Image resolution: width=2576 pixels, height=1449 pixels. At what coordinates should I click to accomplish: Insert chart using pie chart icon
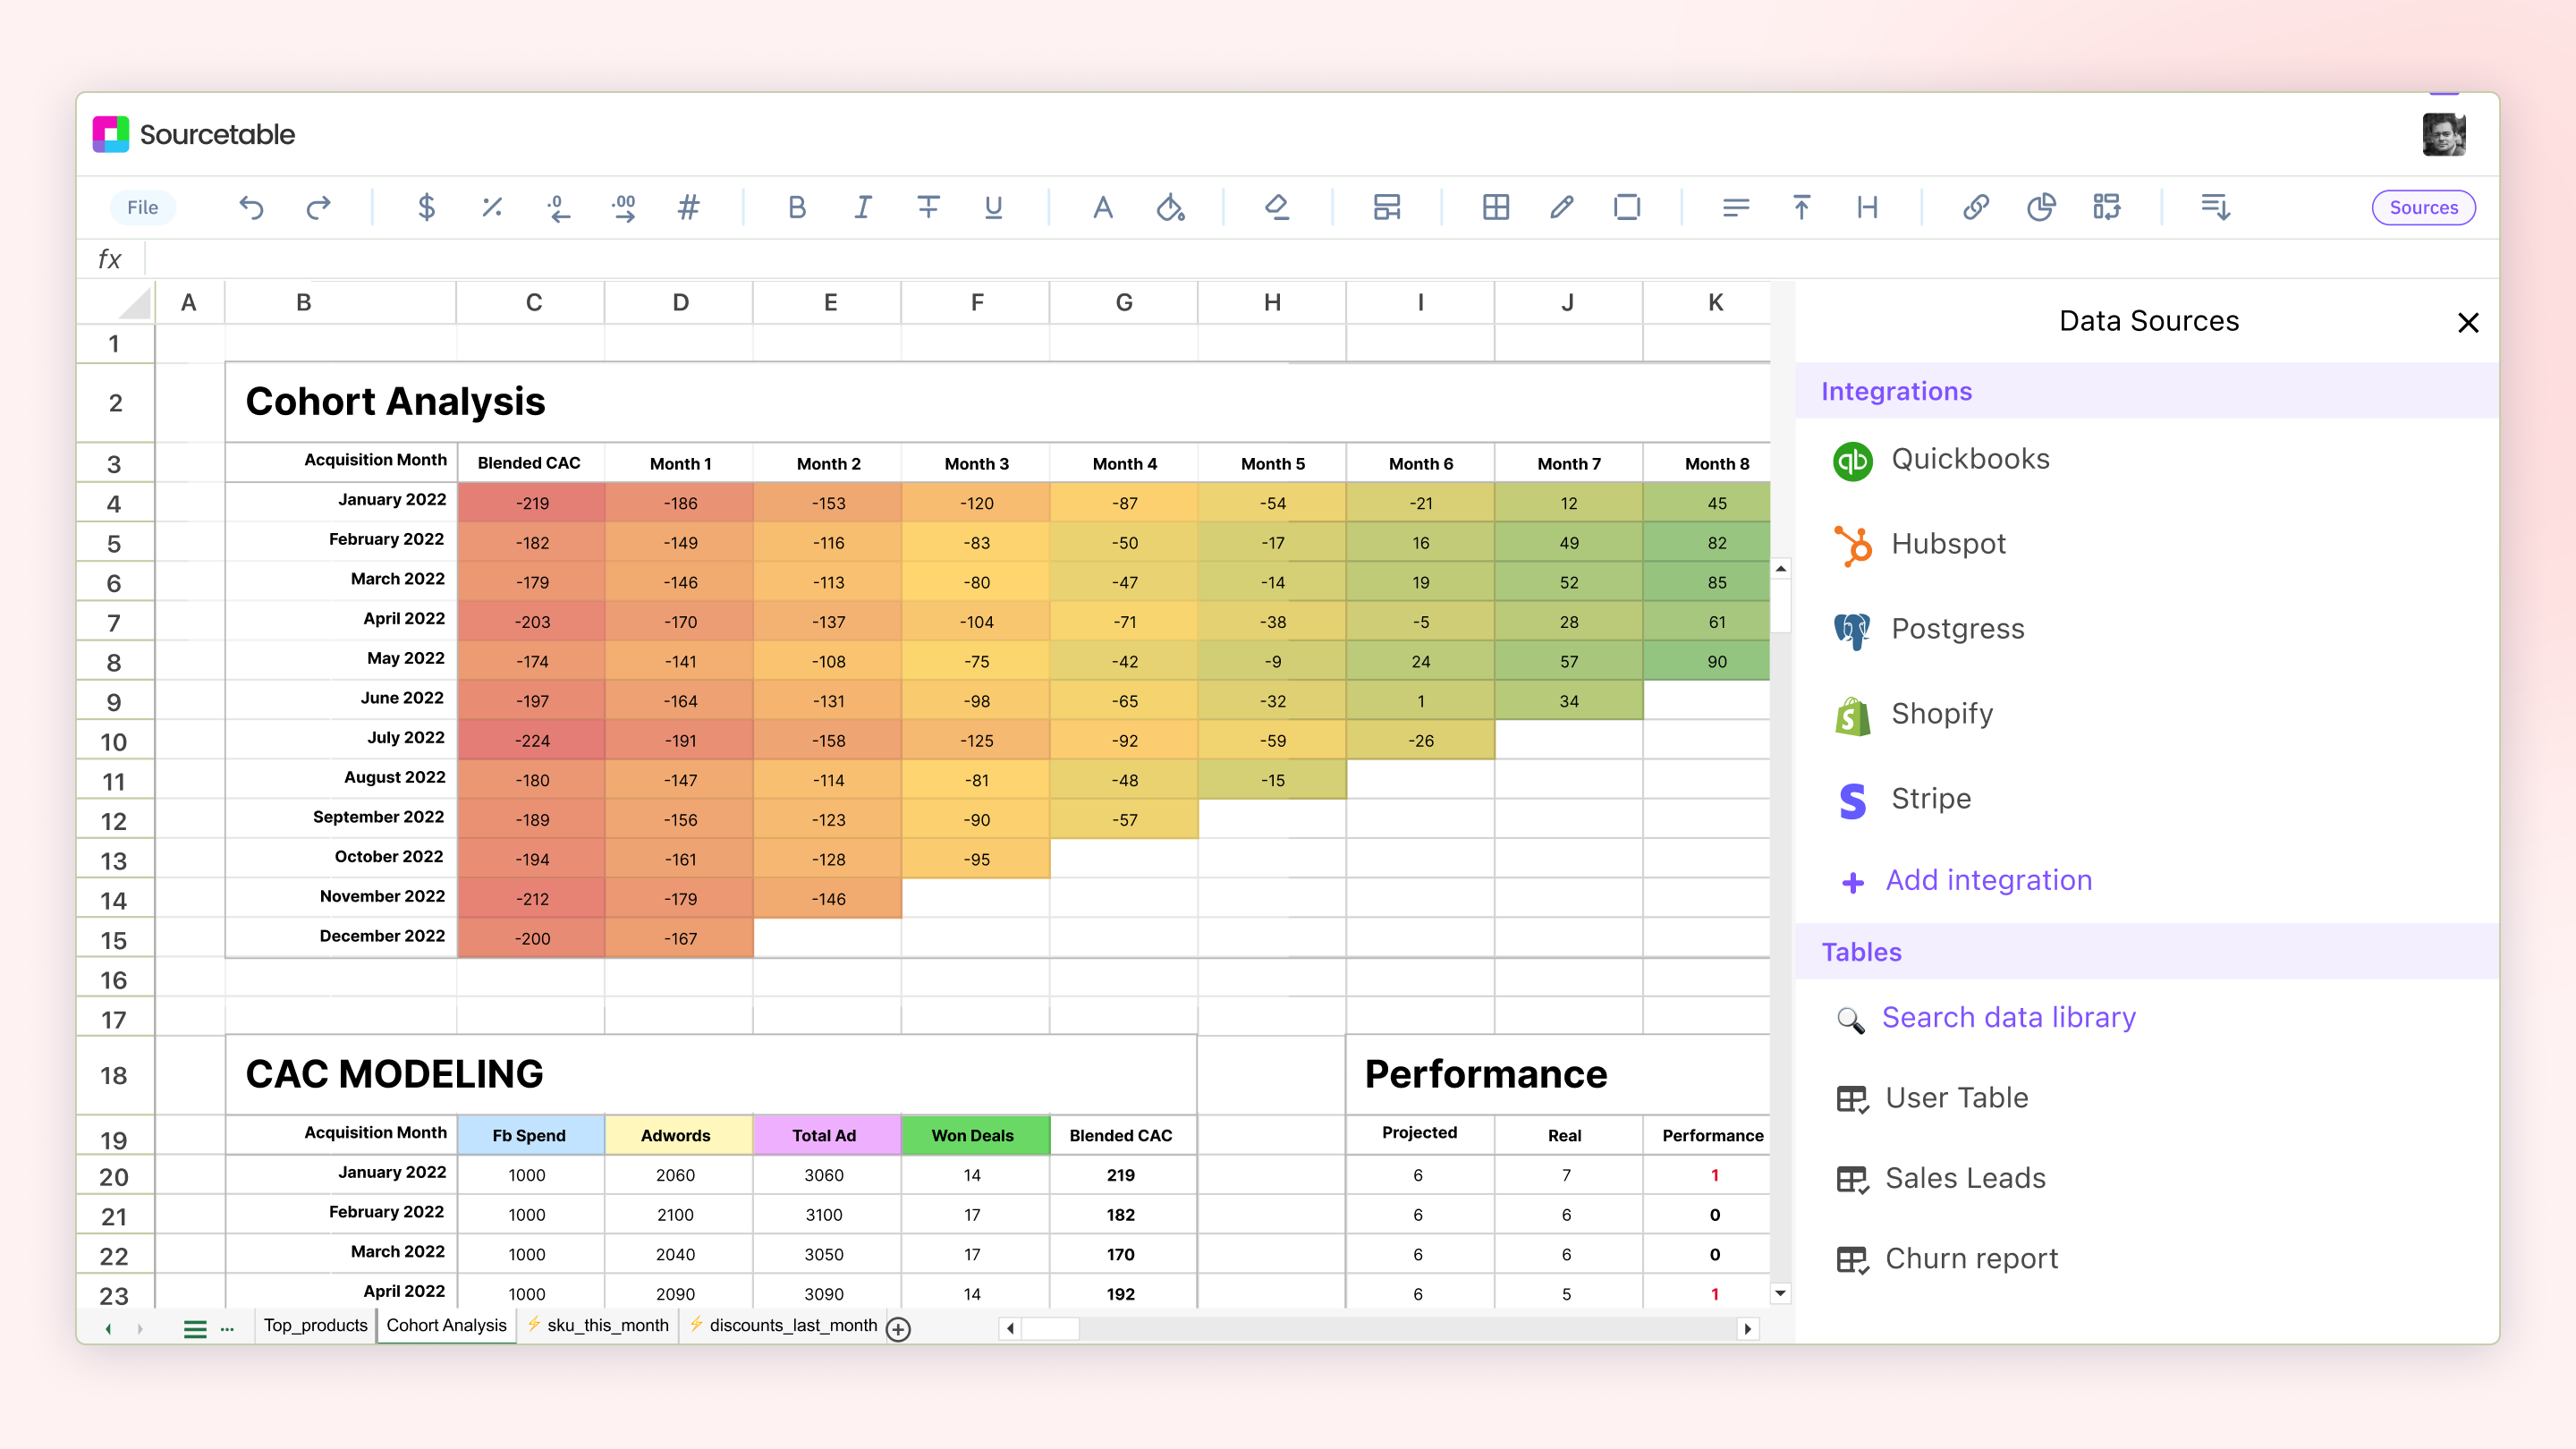[x=2041, y=208]
